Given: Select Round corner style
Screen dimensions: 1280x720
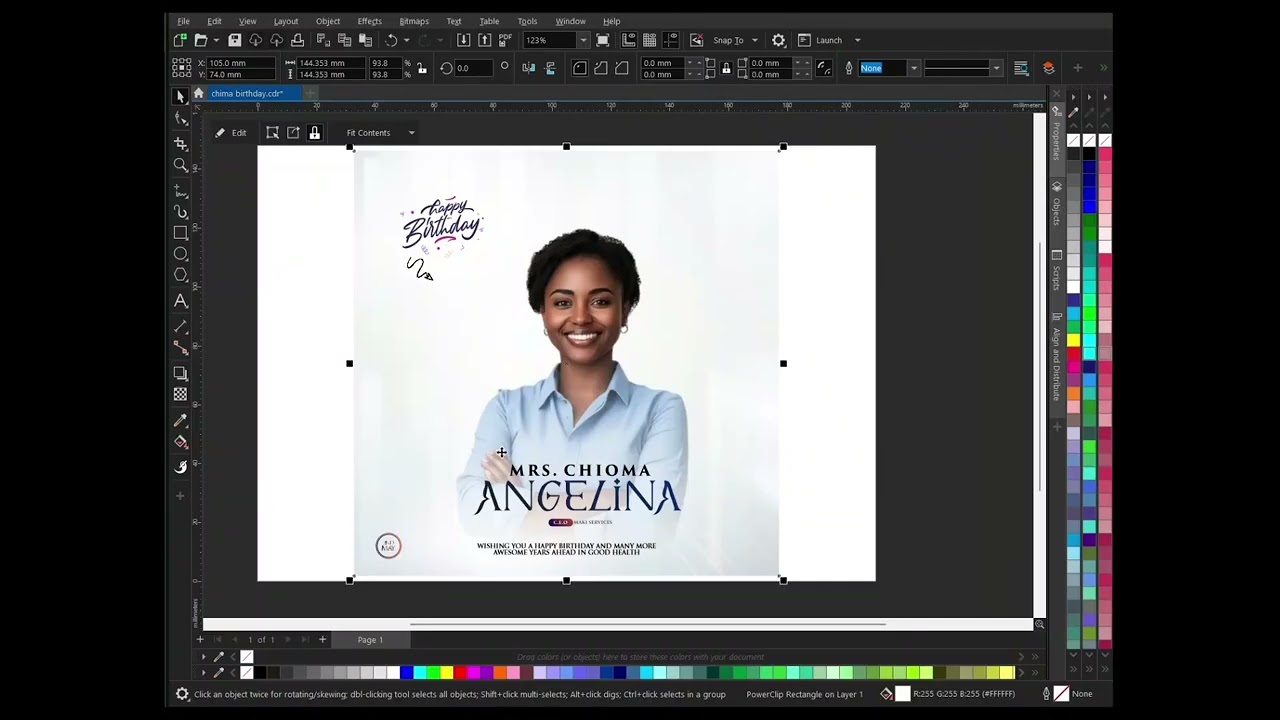Looking at the screenshot, I should [580, 68].
